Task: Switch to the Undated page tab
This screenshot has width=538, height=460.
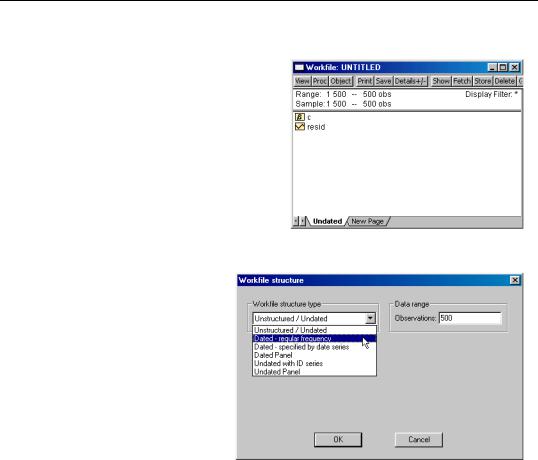Action: pyautogui.click(x=327, y=221)
